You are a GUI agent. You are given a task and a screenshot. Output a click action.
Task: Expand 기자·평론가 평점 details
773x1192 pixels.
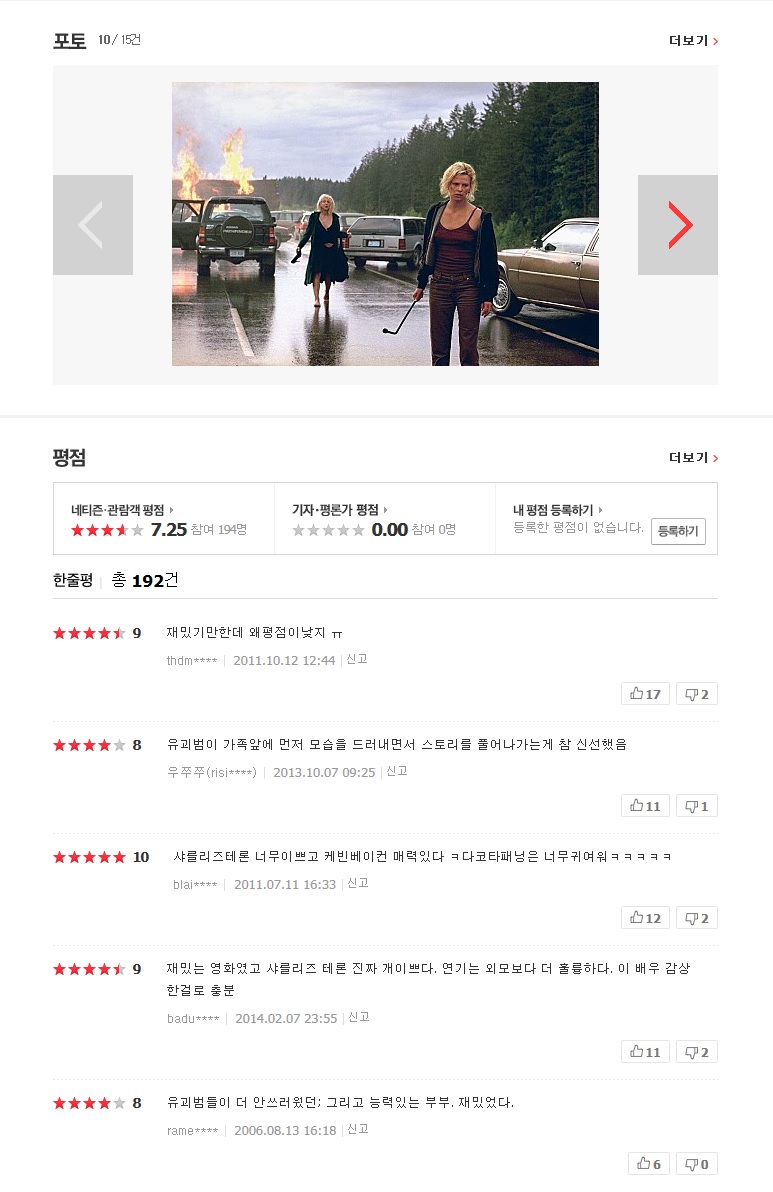(340, 510)
